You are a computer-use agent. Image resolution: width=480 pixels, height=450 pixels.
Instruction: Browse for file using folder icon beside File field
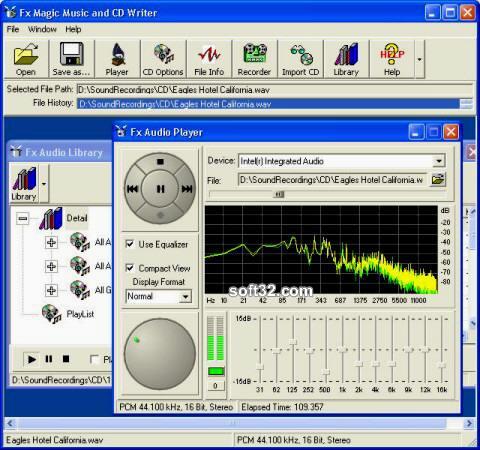(438, 180)
